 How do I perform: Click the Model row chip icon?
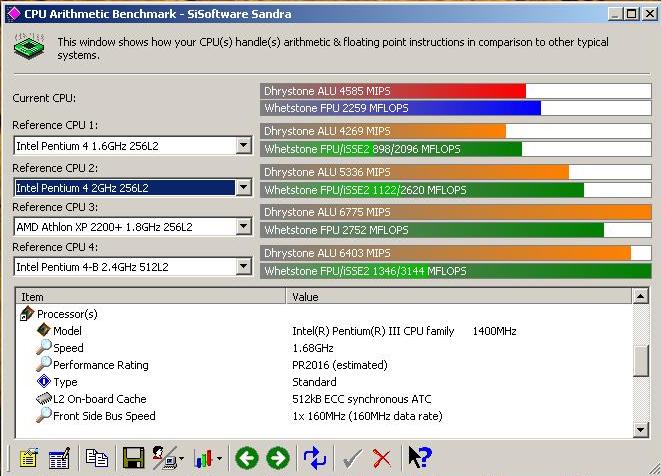tap(44, 330)
